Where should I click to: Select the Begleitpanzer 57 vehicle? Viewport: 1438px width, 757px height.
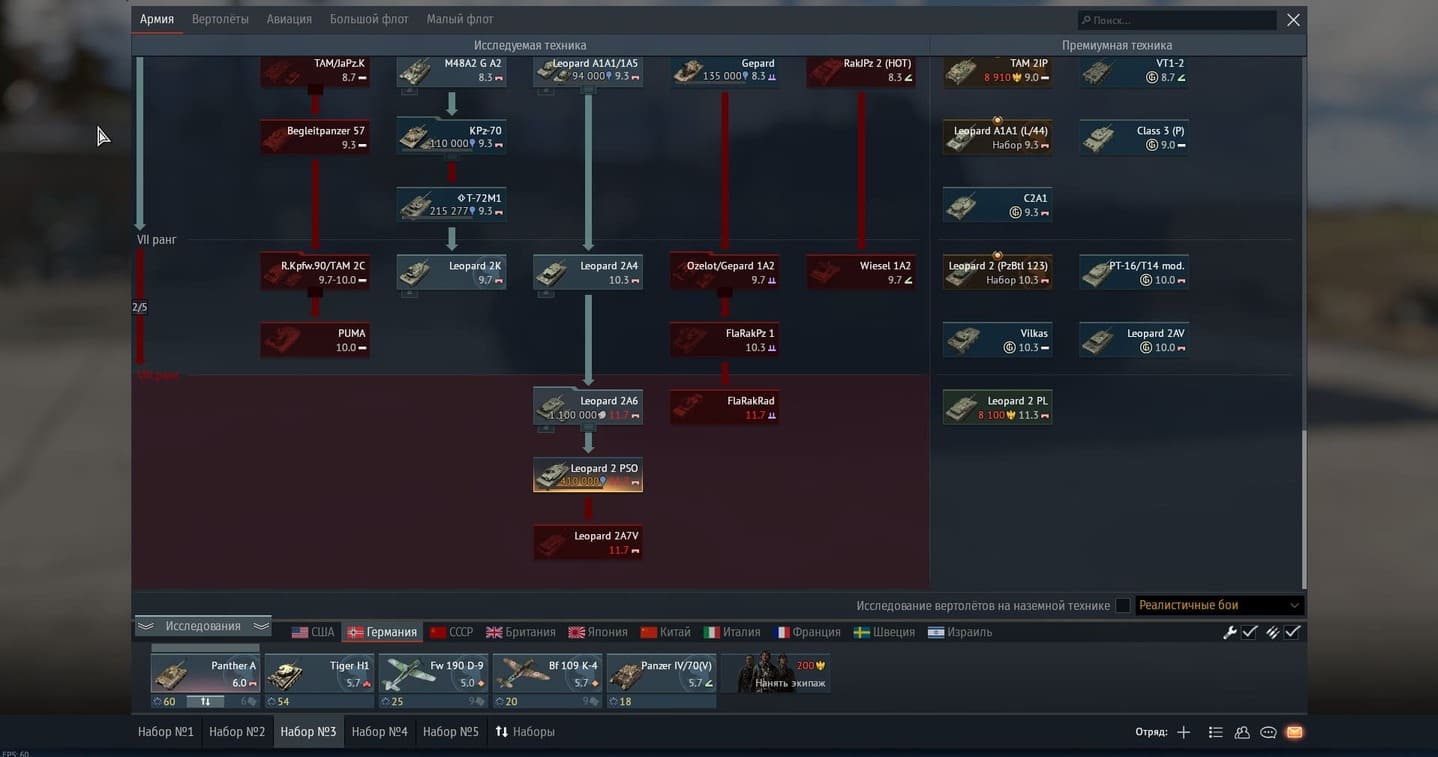click(x=315, y=138)
